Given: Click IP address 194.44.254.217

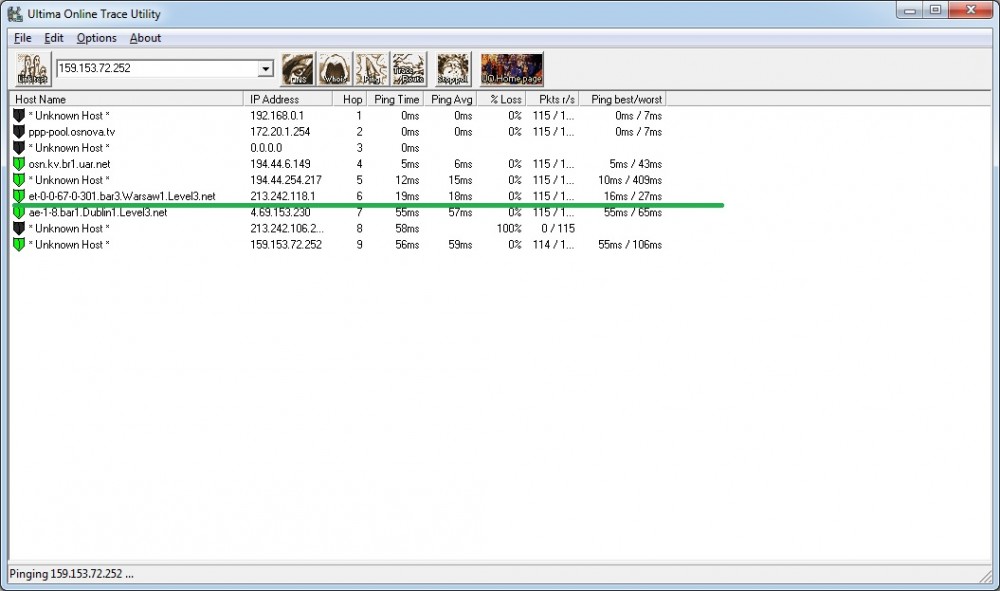Looking at the screenshot, I should click(286, 180).
